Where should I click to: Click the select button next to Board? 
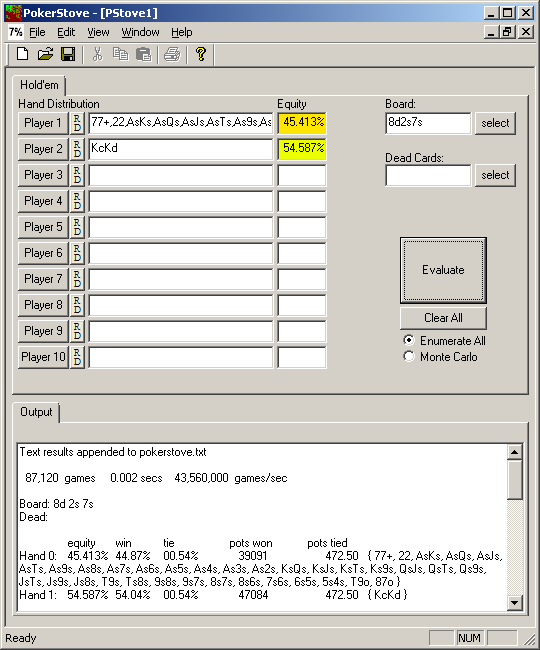pyautogui.click(x=495, y=123)
